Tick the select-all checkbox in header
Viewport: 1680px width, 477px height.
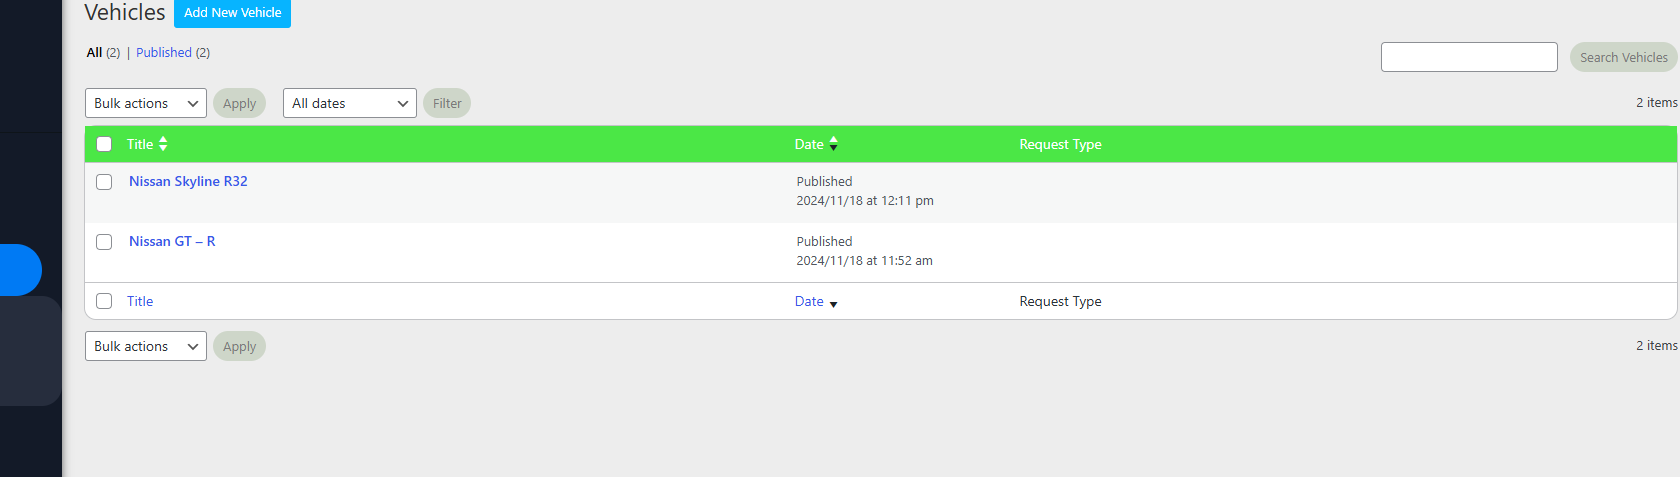coord(104,144)
